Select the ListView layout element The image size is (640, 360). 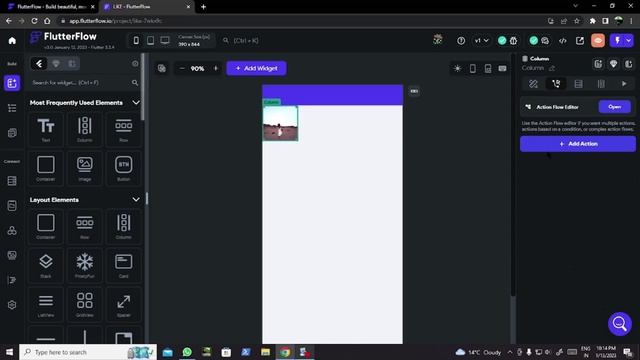click(46, 304)
